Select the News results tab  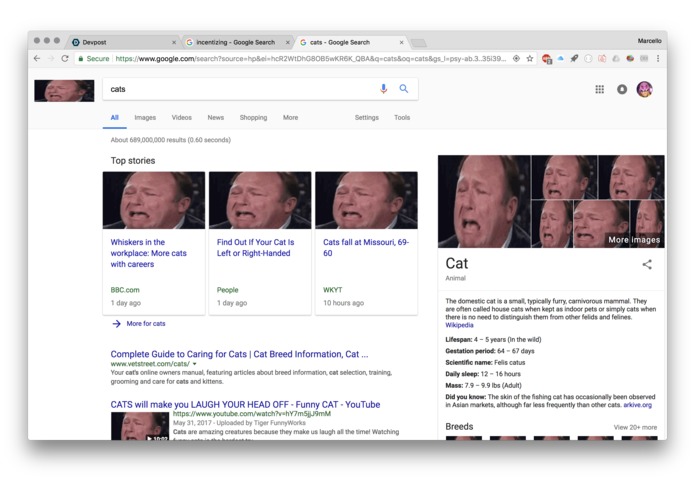[x=216, y=117]
